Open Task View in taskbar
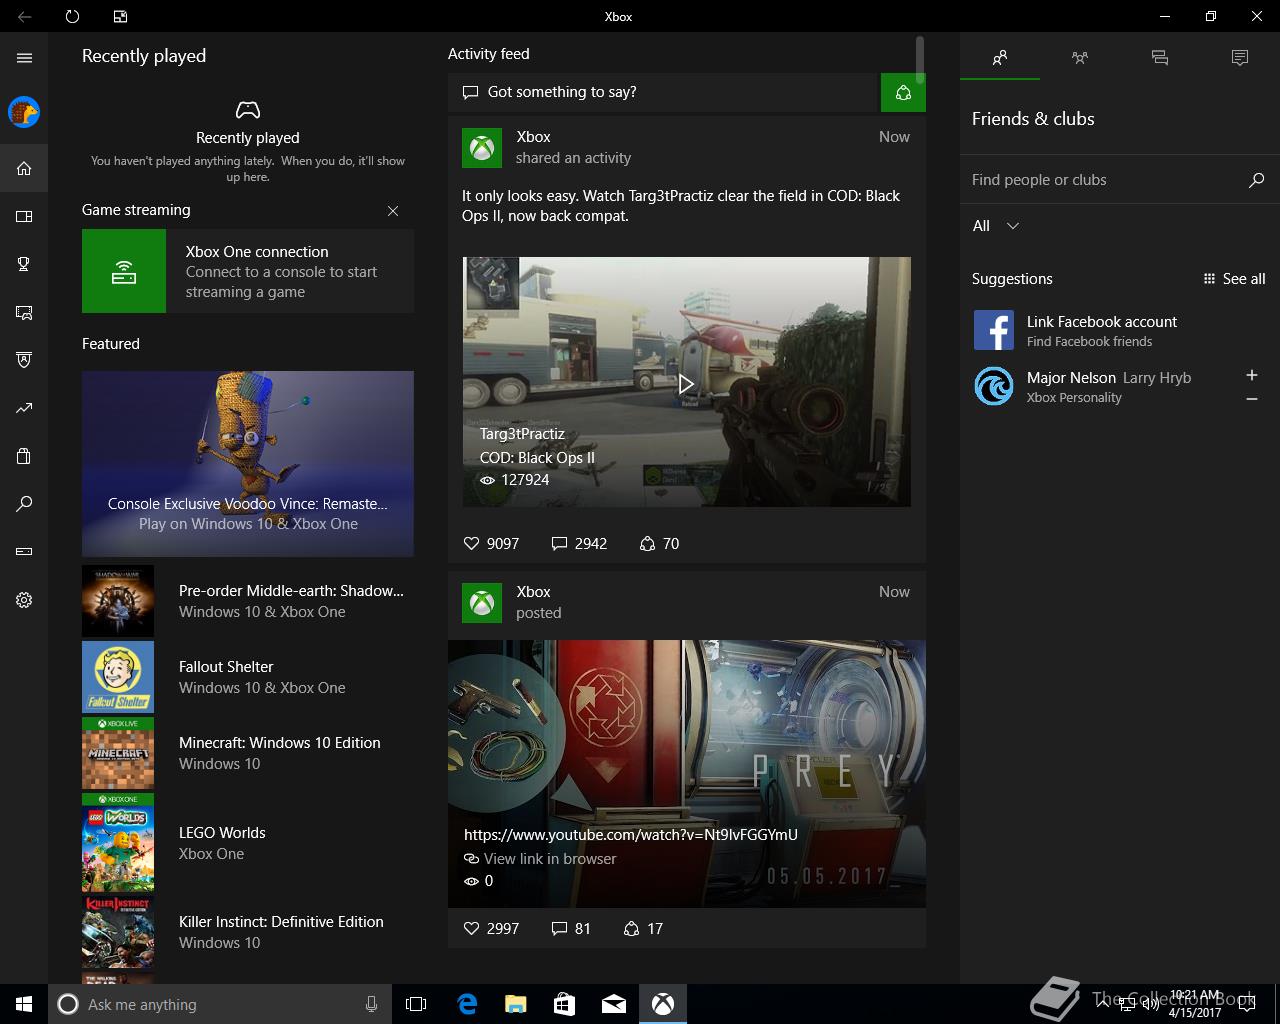 click(x=416, y=1004)
